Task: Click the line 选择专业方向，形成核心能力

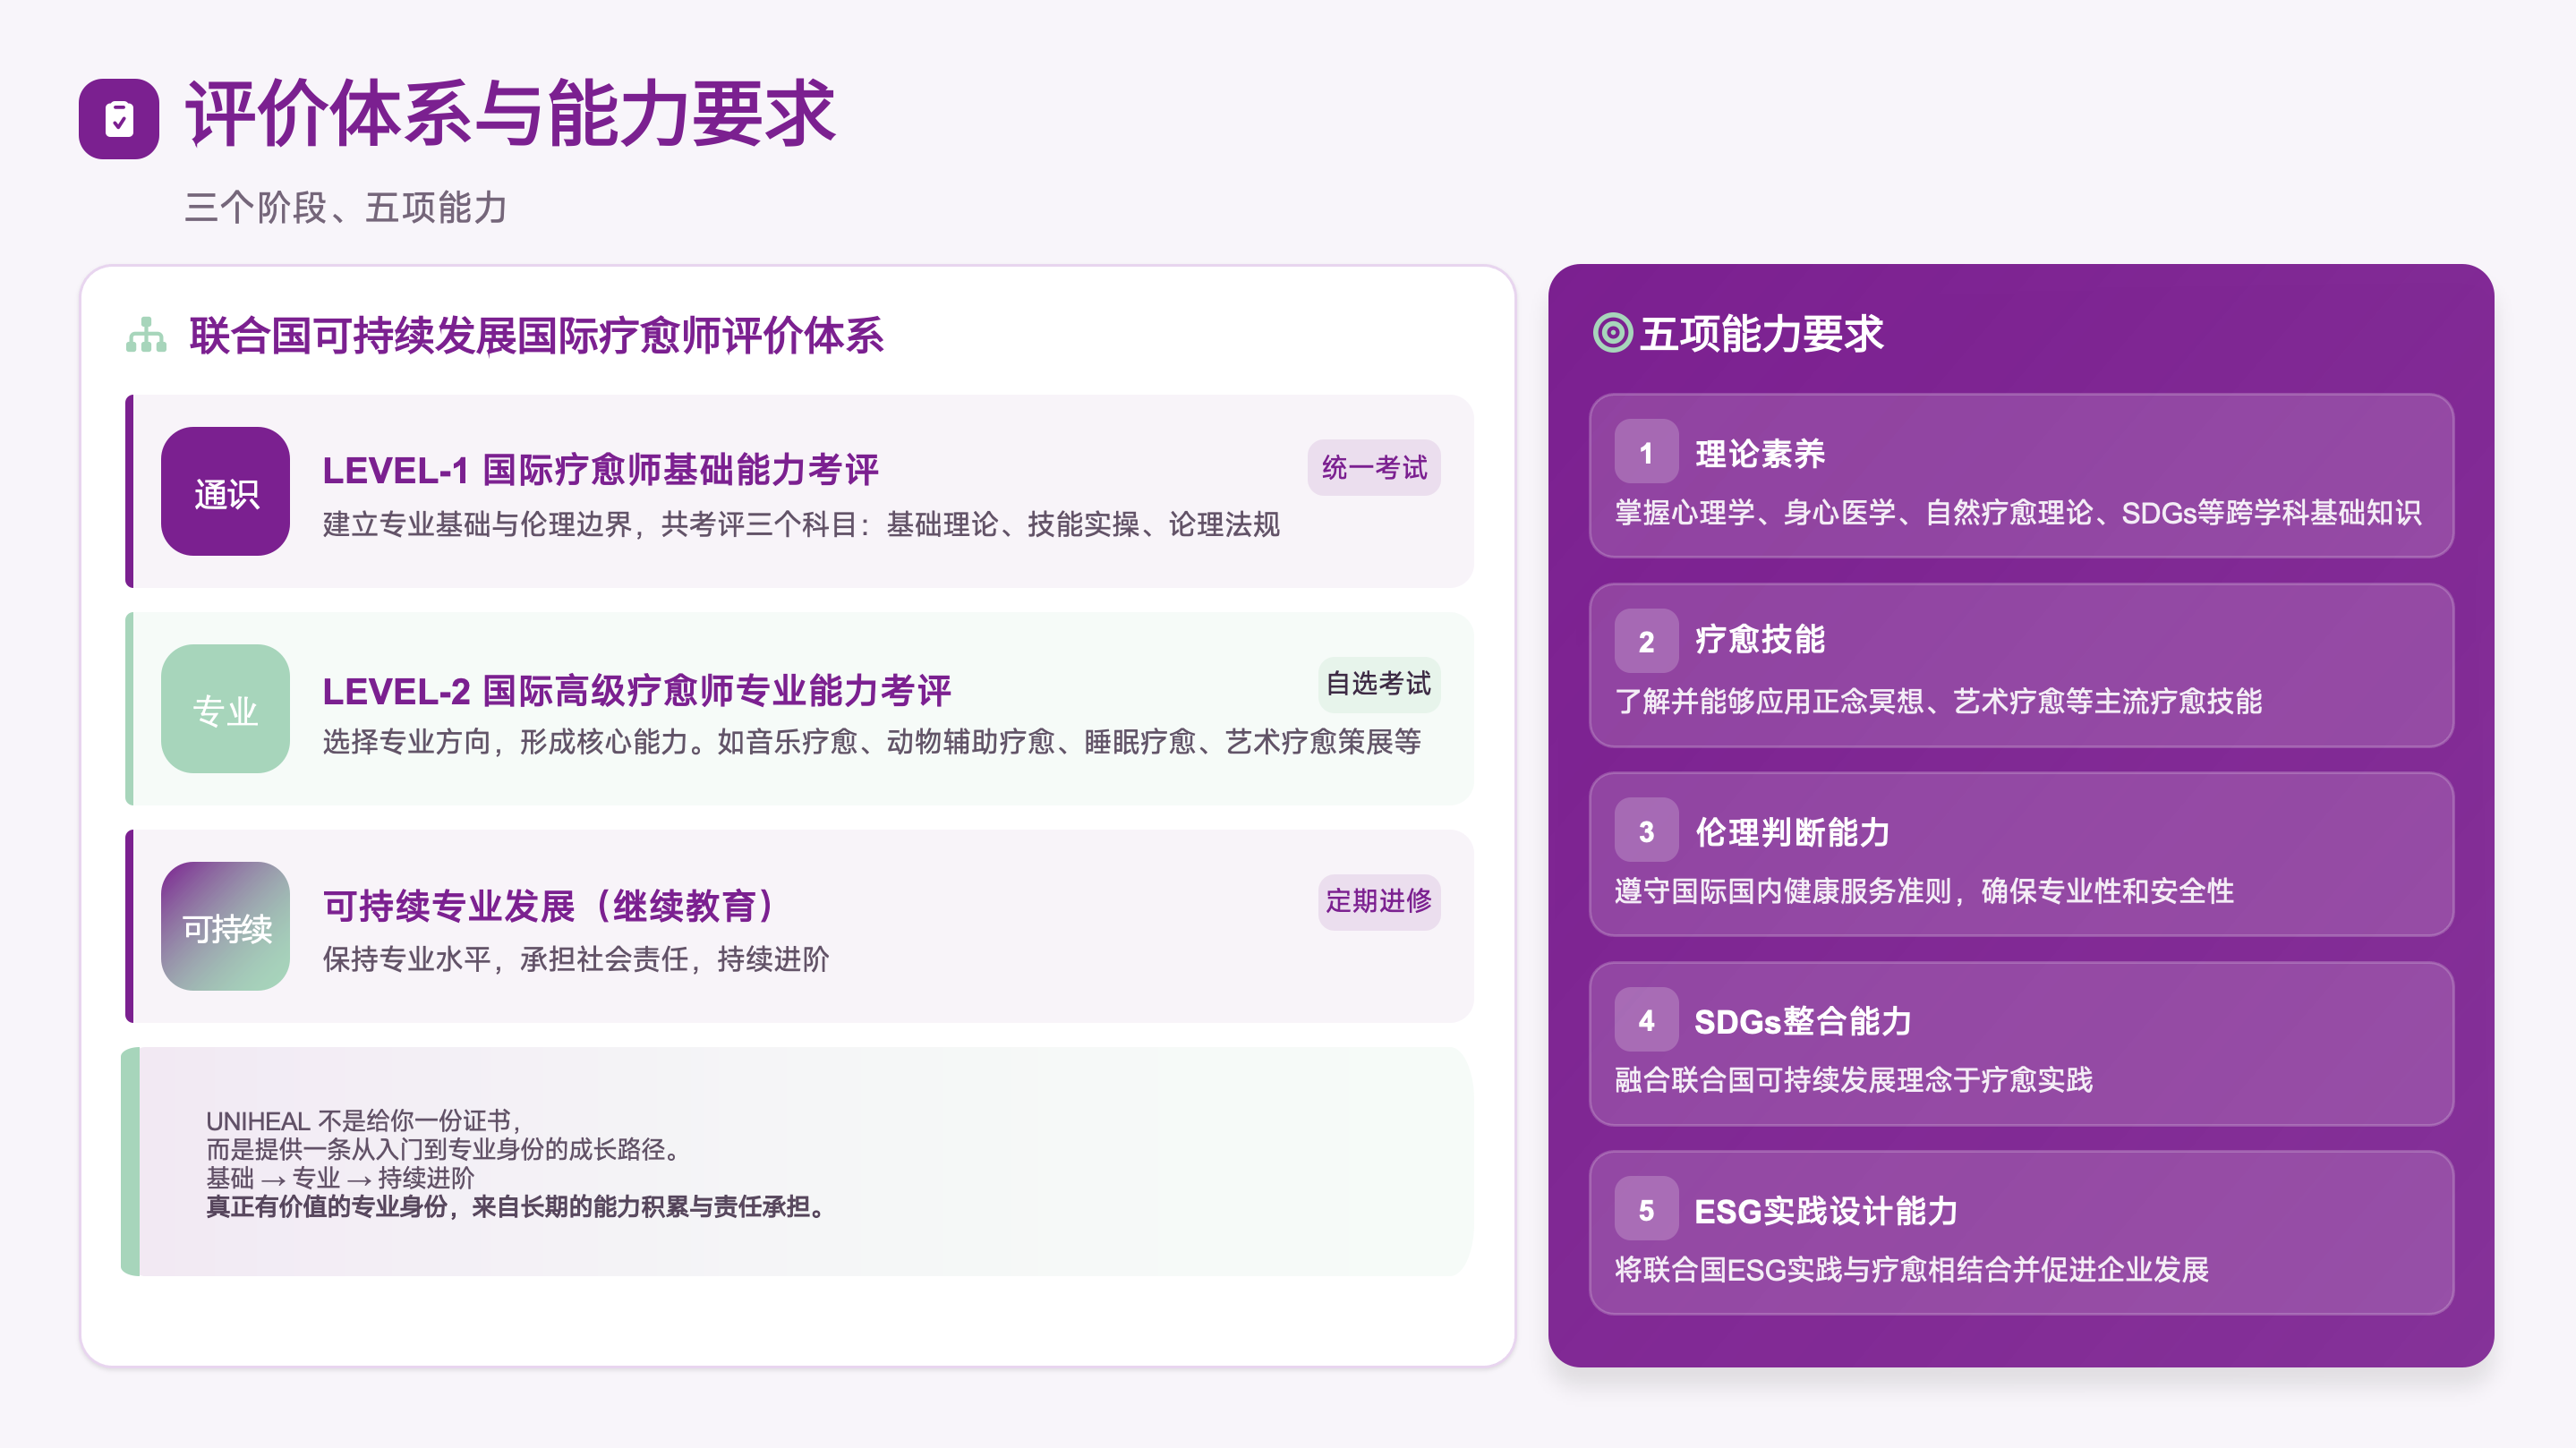Action: 871,742
